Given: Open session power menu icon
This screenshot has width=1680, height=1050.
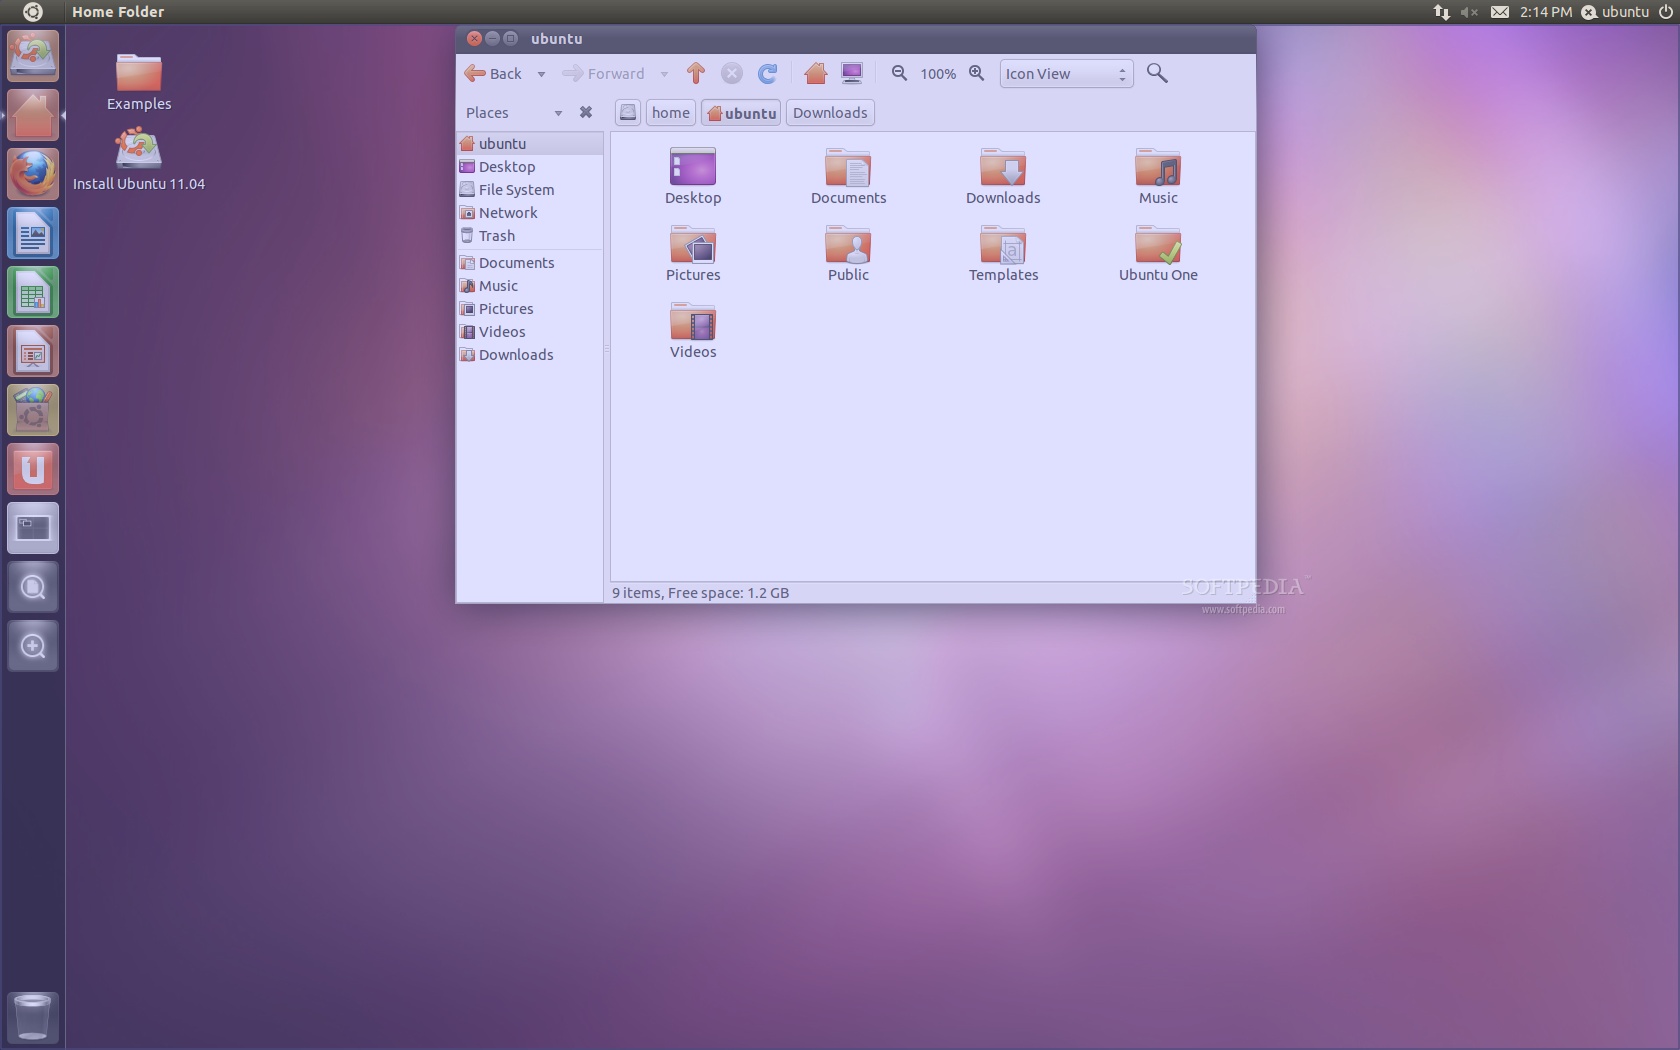Looking at the screenshot, I should click(1665, 12).
